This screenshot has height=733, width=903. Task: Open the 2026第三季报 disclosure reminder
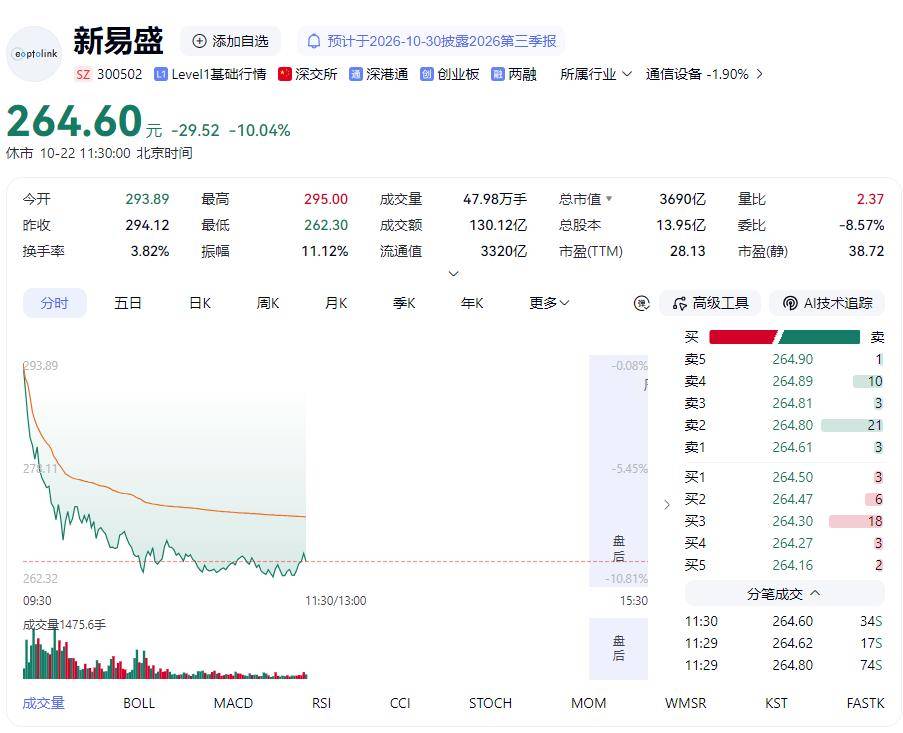(431, 41)
